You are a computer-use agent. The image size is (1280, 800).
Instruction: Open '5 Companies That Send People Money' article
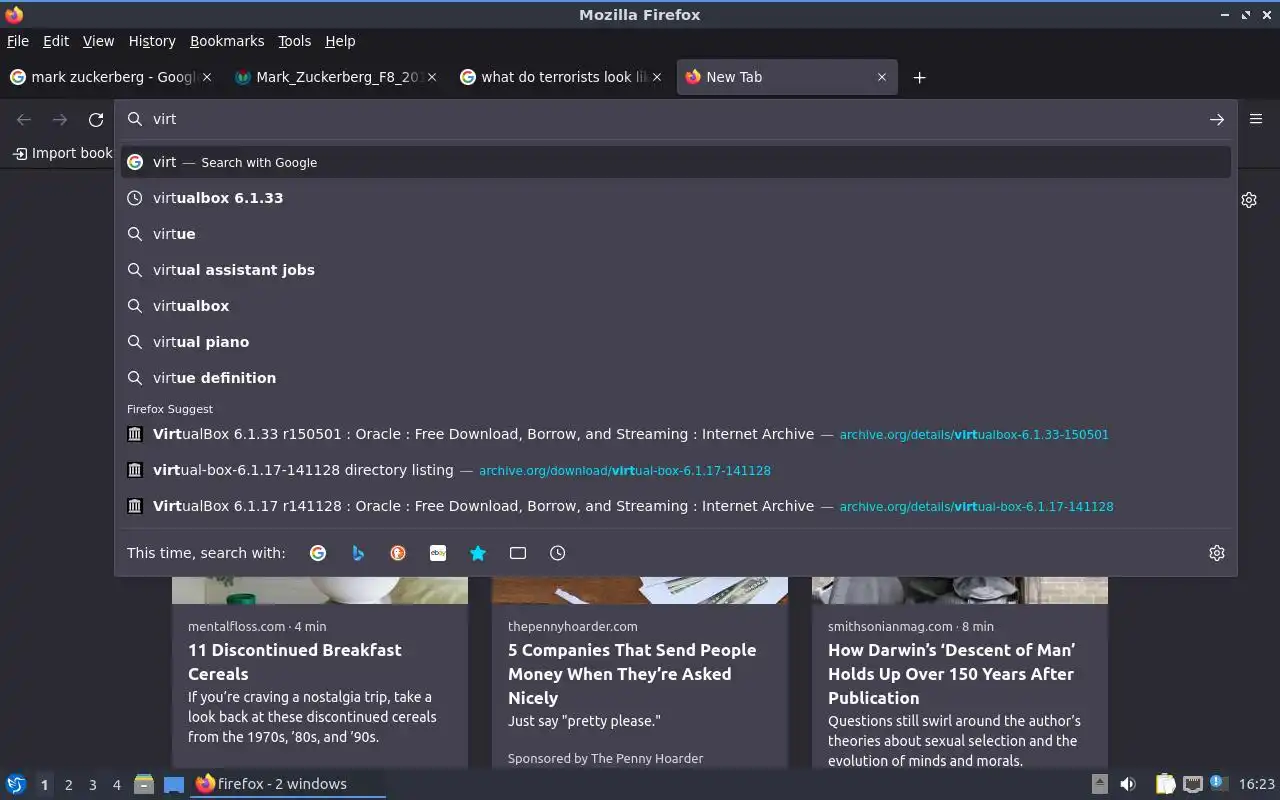pyautogui.click(x=640, y=671)
